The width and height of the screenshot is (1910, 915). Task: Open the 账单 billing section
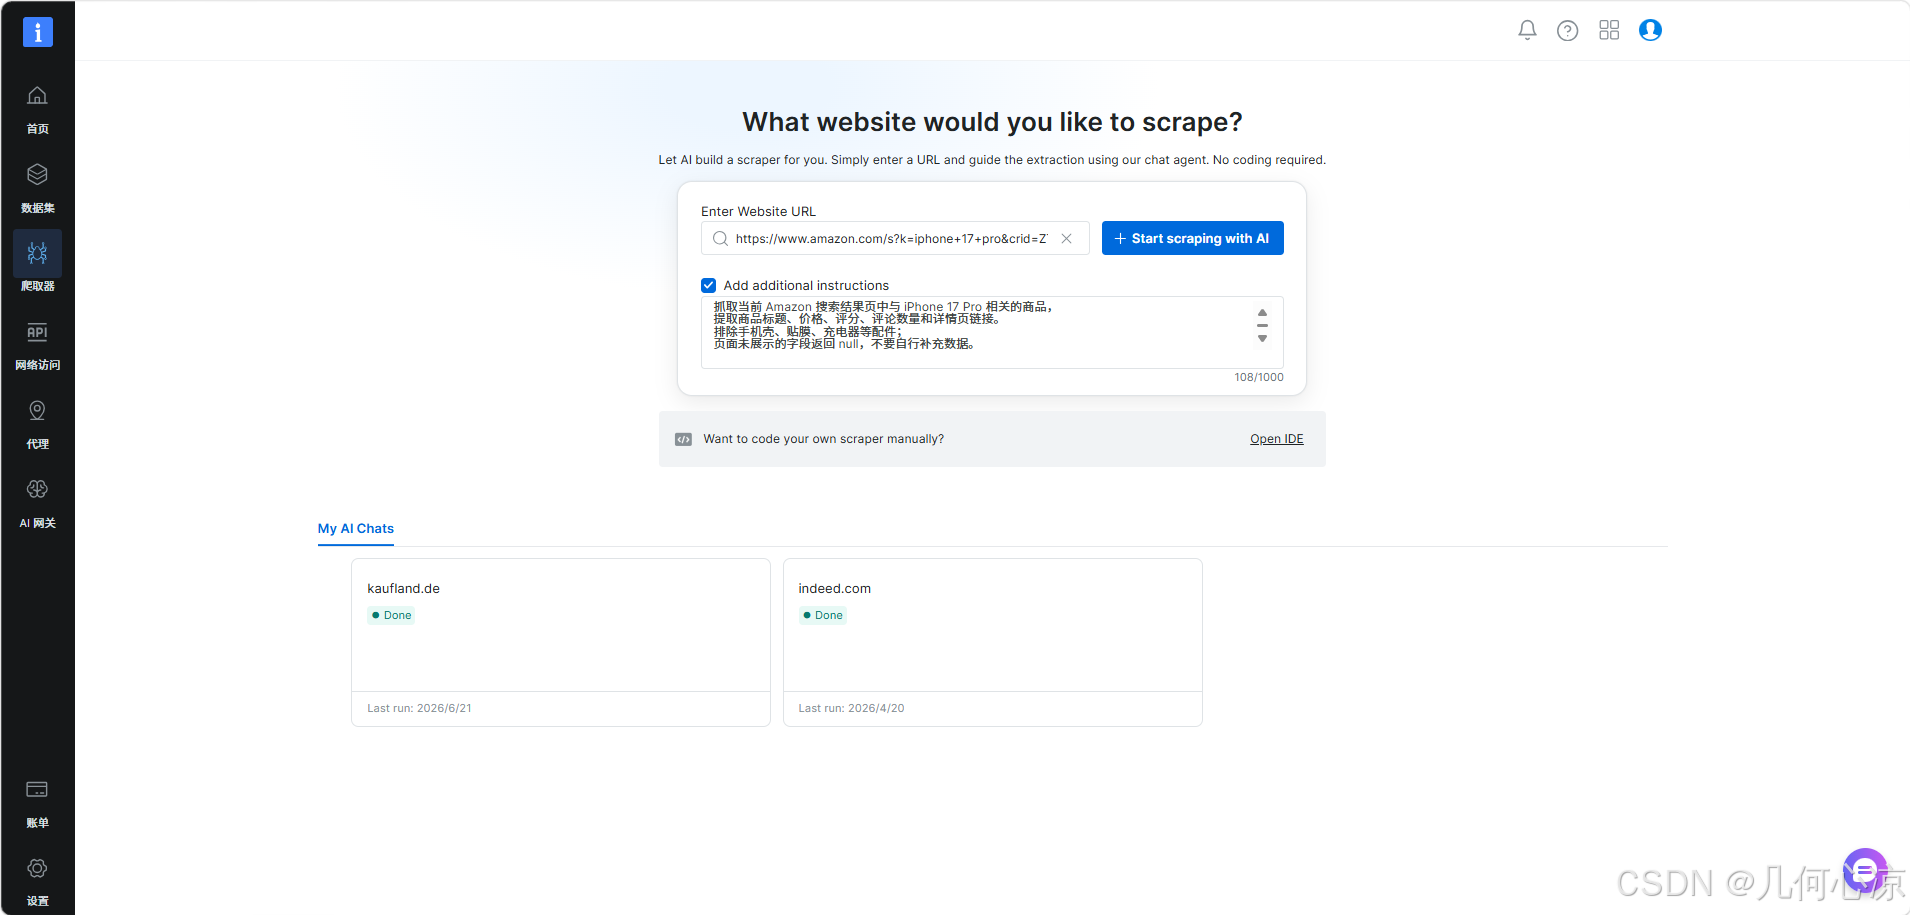pos(37,803)
